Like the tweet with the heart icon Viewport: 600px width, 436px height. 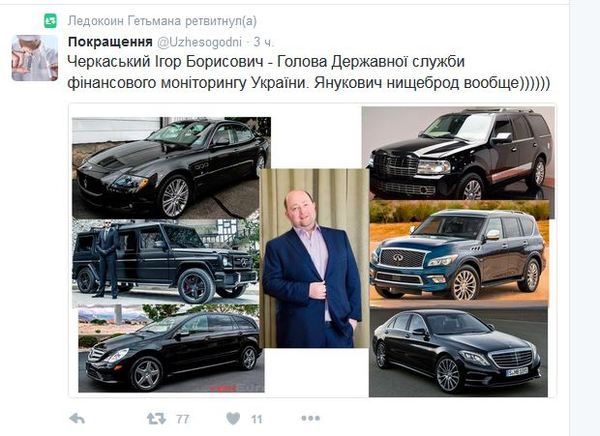[233, 419]
